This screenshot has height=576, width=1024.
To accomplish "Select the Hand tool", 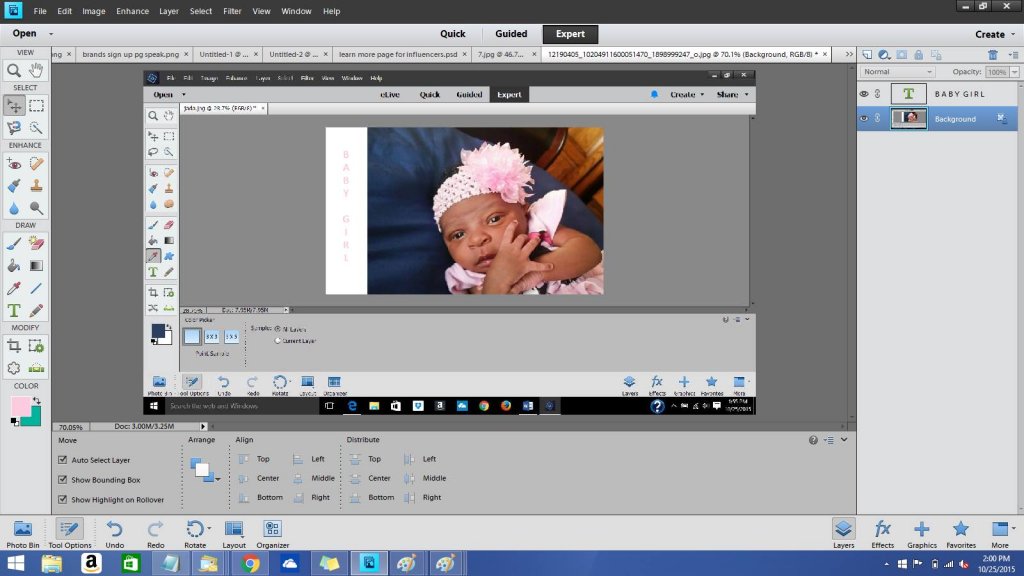I will click(x=37, y=70).
